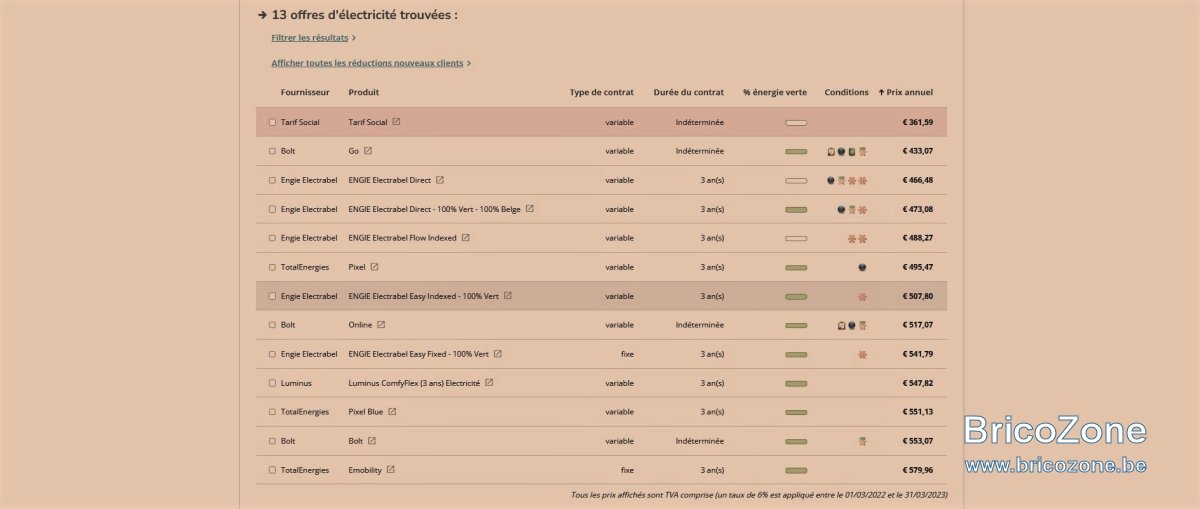Click condition icon on Pixel row
Screen dimensions: 1200x509
click(x=862, y=267)
